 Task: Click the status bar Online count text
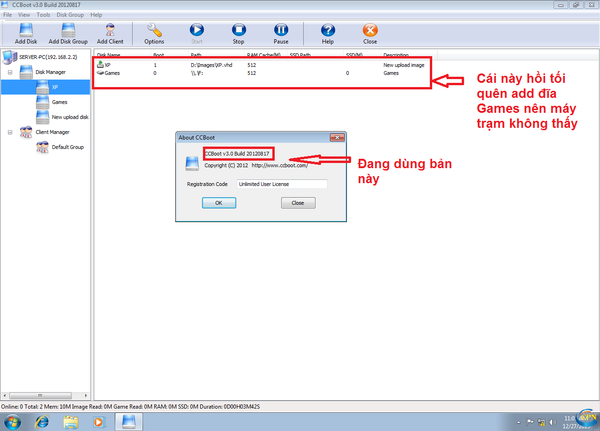[11, 407]
